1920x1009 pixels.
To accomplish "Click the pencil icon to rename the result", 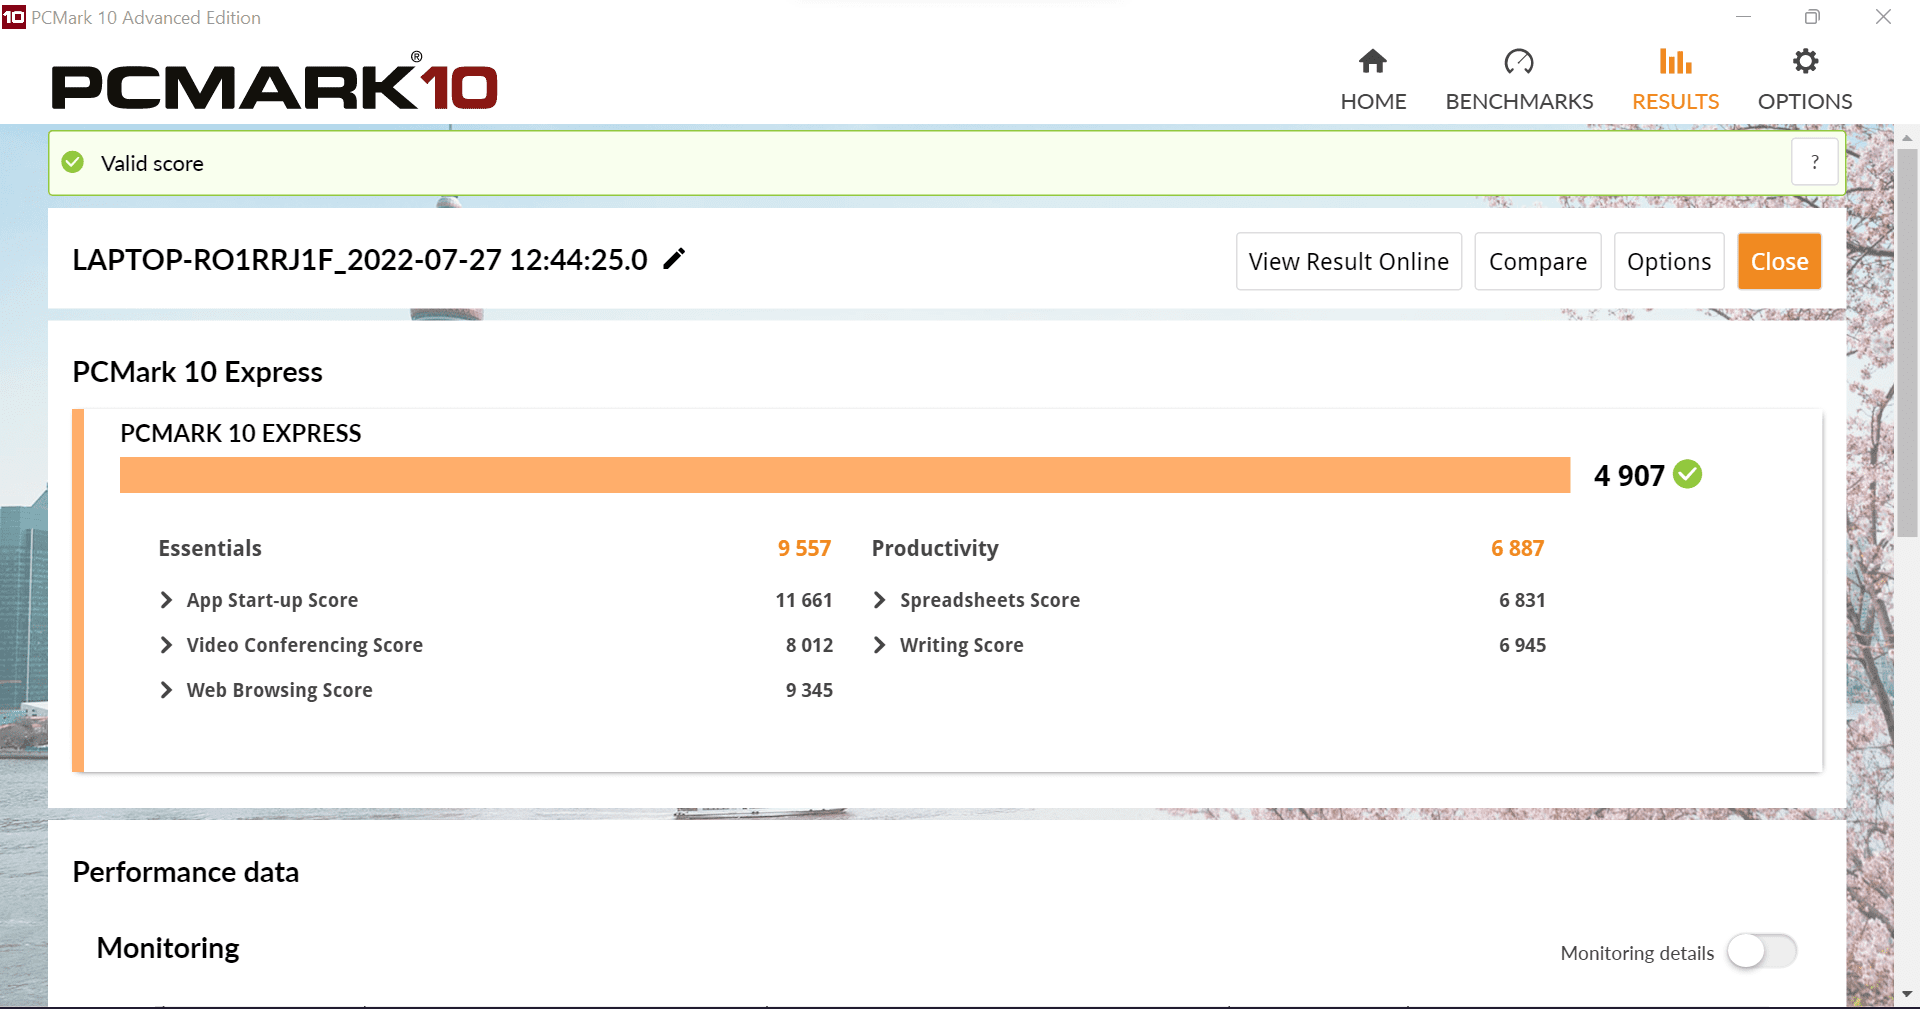I will pyautogui.click(x=675, y=259).
